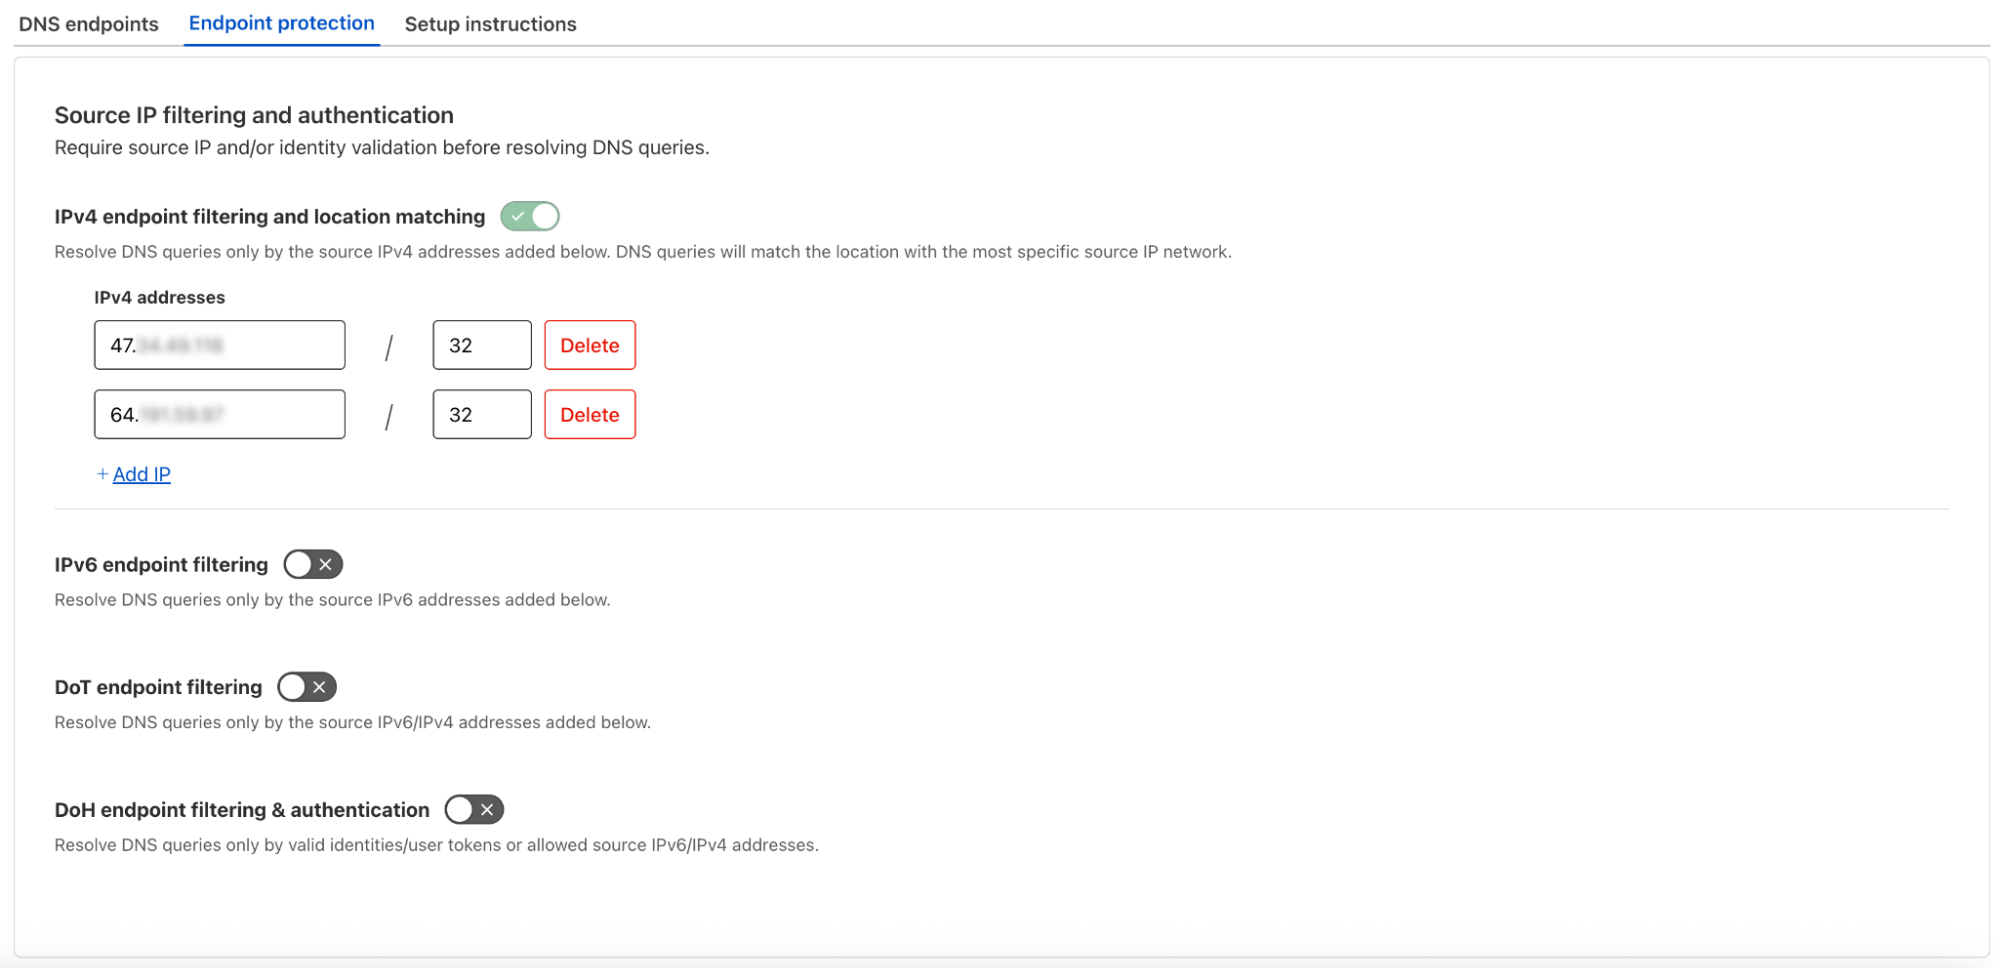Turn on DoT endpoint filtering
Viewport: 1999px width, 969px height.
[307, 687]
